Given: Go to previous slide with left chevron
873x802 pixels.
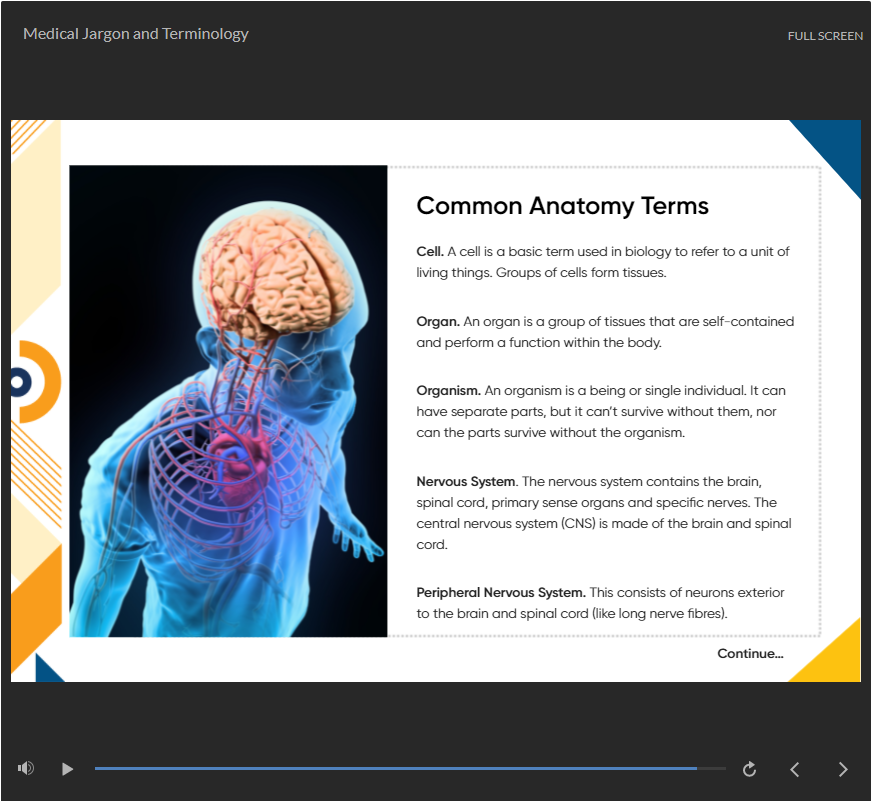Looking at the screenshot, I should click(x=795, y=769).
